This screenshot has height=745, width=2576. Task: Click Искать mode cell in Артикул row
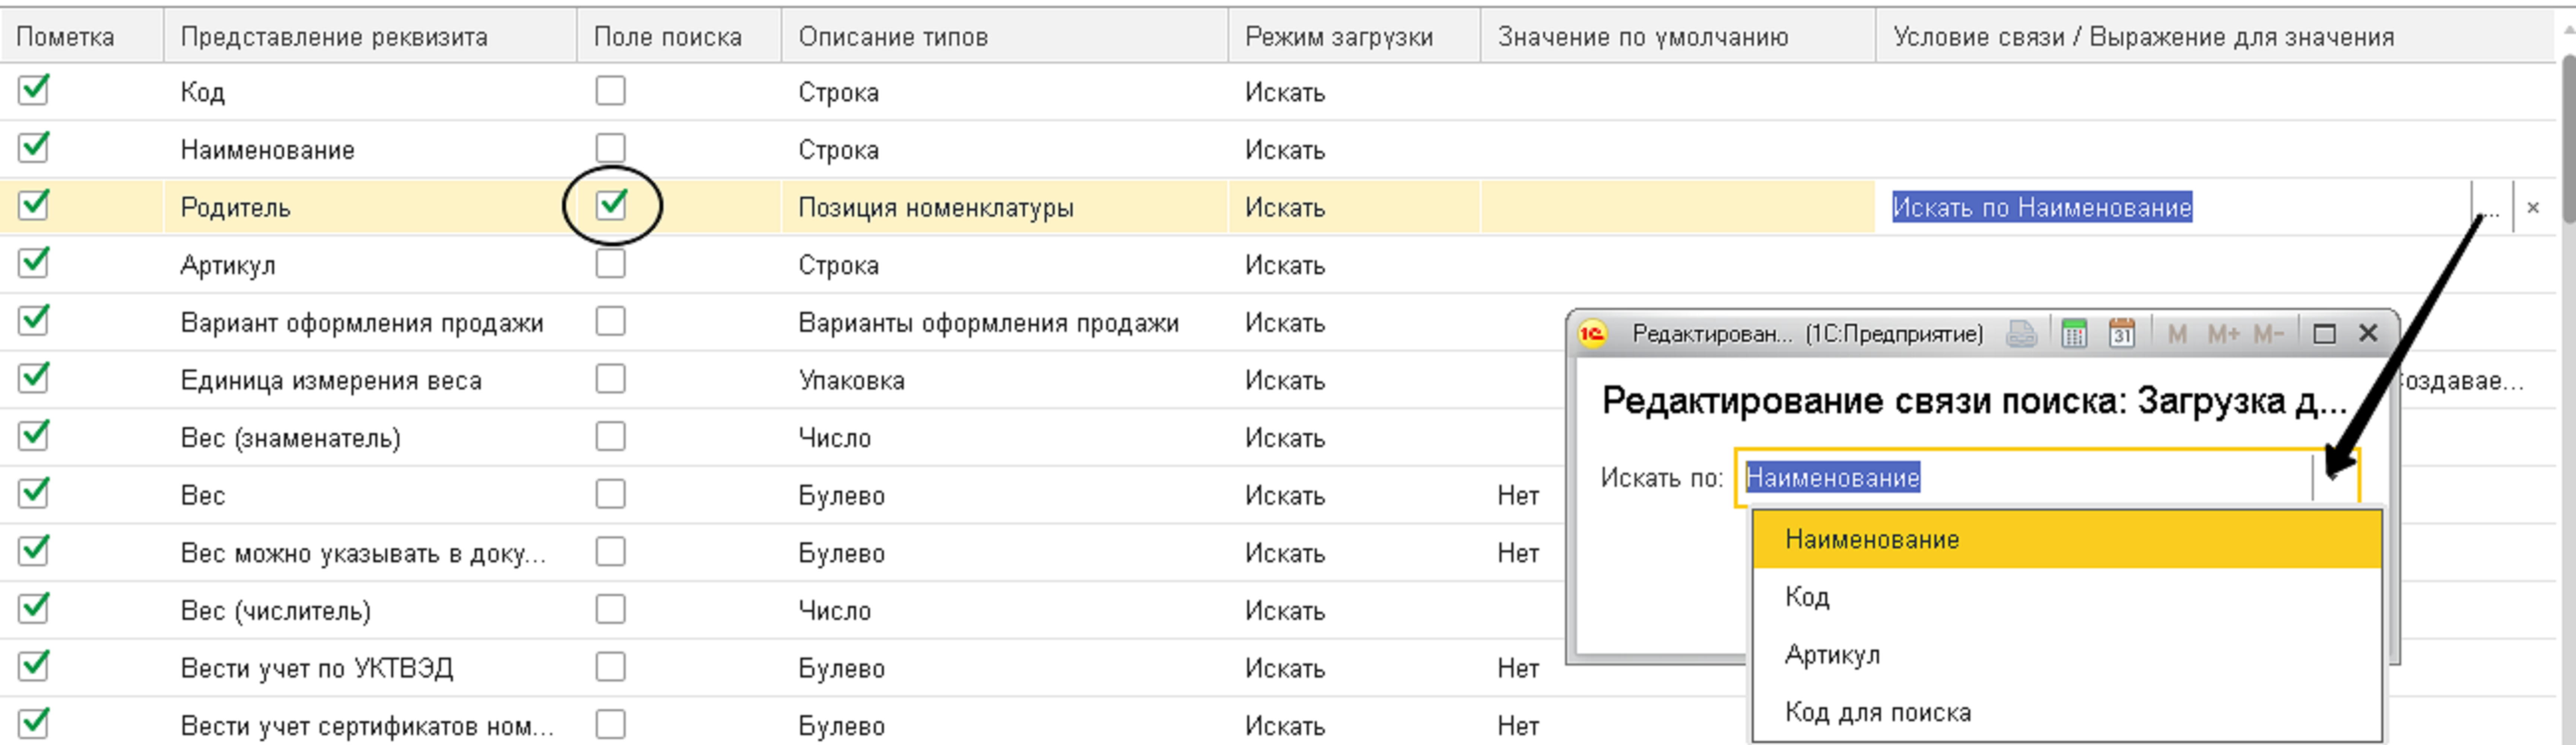click(x=1354, y=265)
